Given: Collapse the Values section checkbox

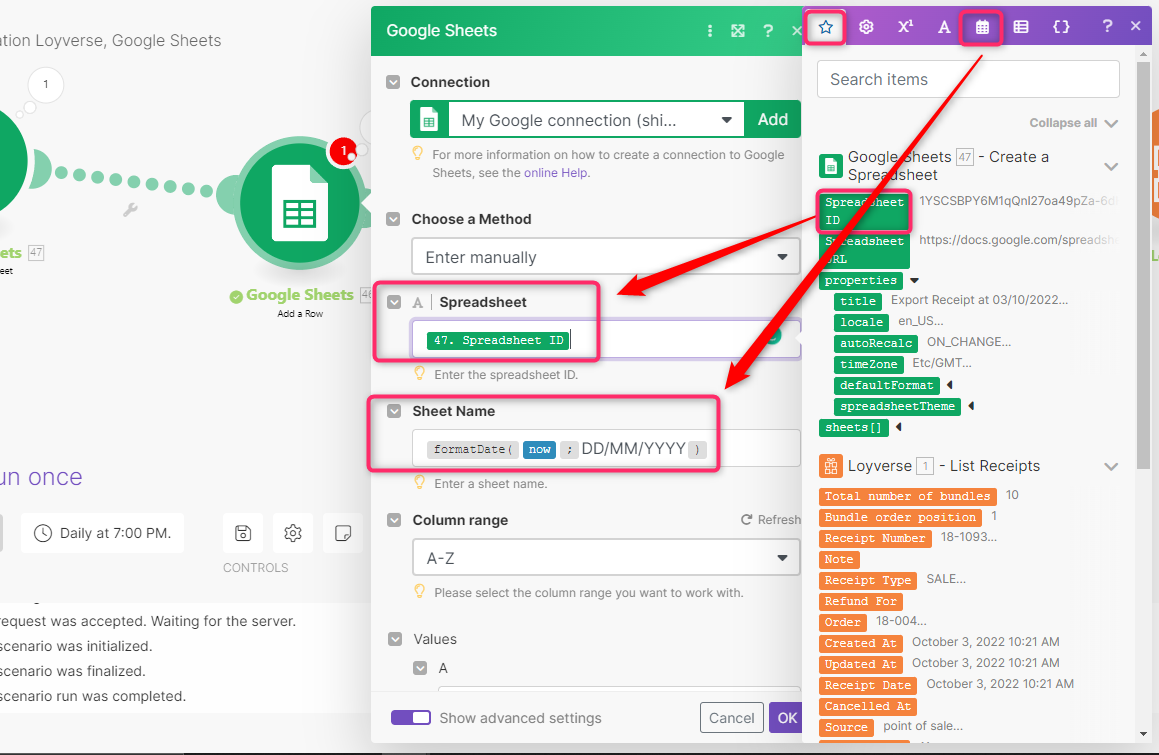Looking at the screenshot, I should coord(394,639).
